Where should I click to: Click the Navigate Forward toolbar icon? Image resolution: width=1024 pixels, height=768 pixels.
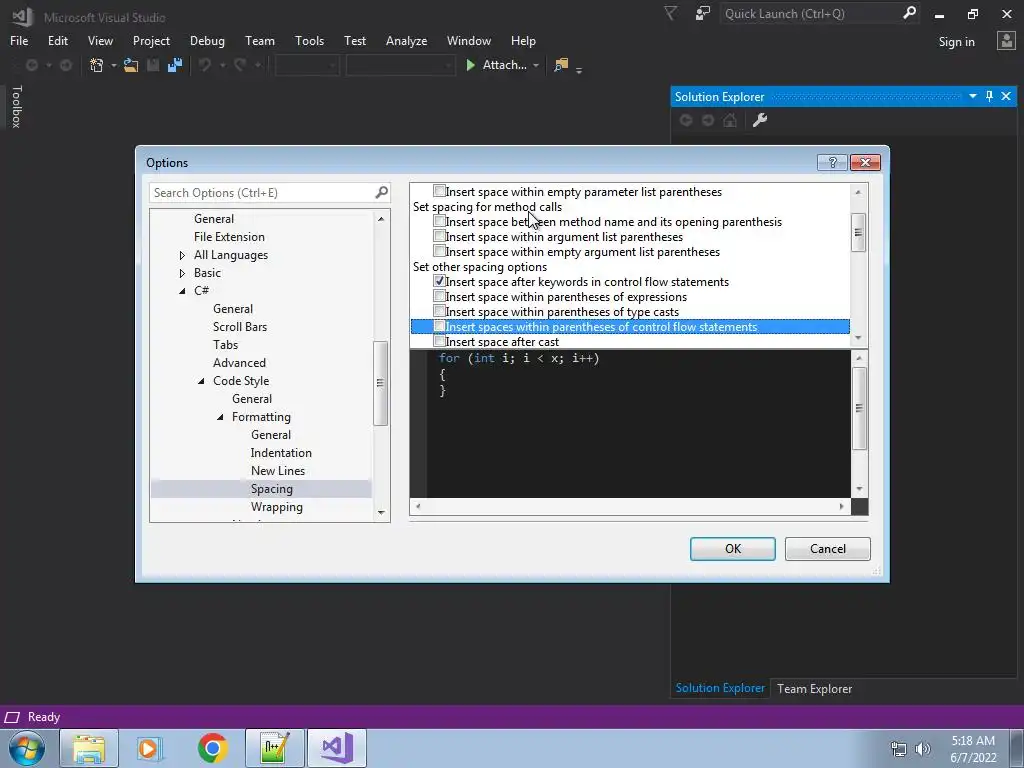(x=66, y=65)
